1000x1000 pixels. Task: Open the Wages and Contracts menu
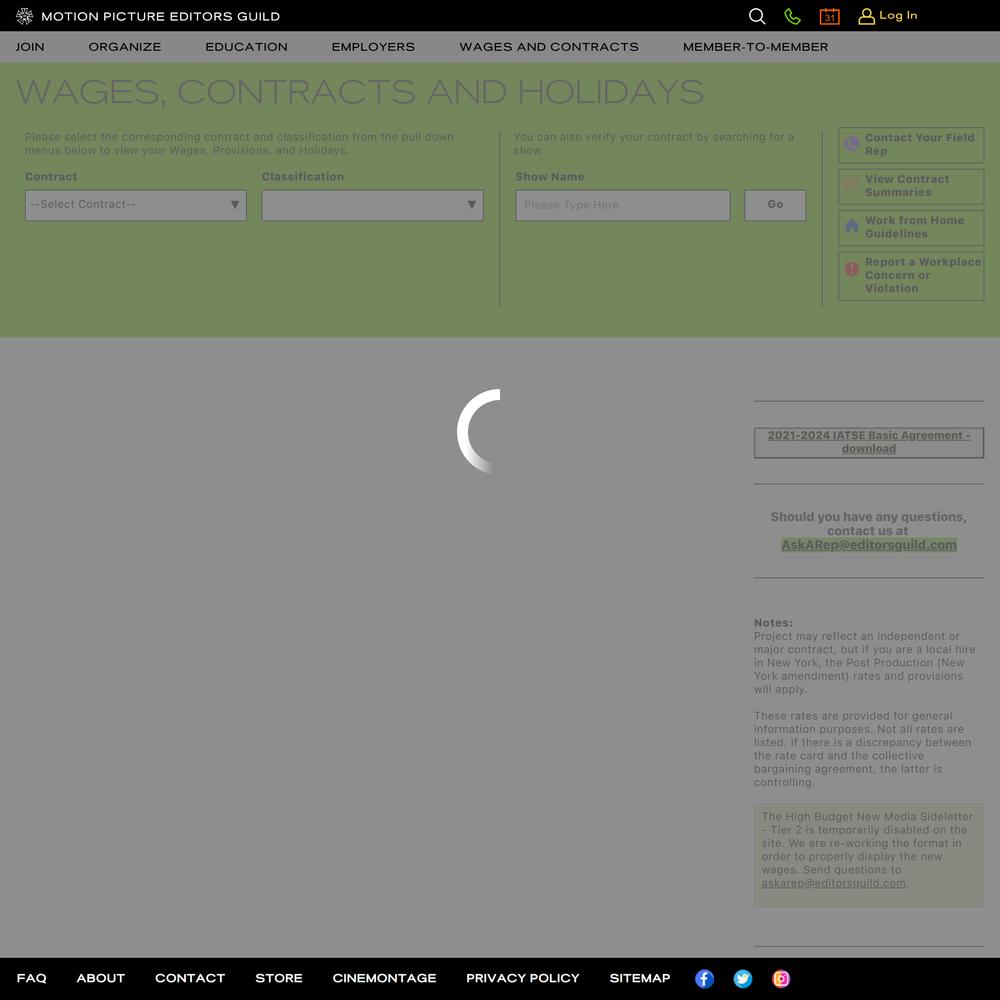[x=549, y=47]
